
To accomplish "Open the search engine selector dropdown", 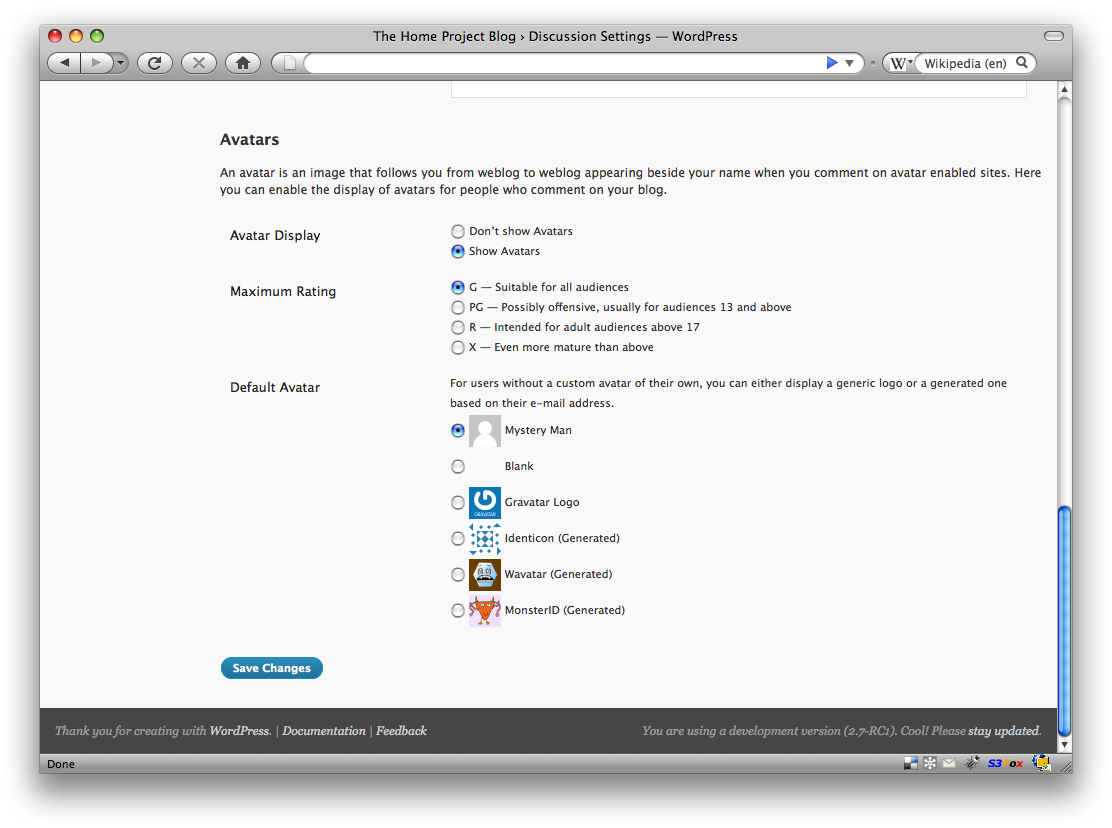I will click(900, 63).
